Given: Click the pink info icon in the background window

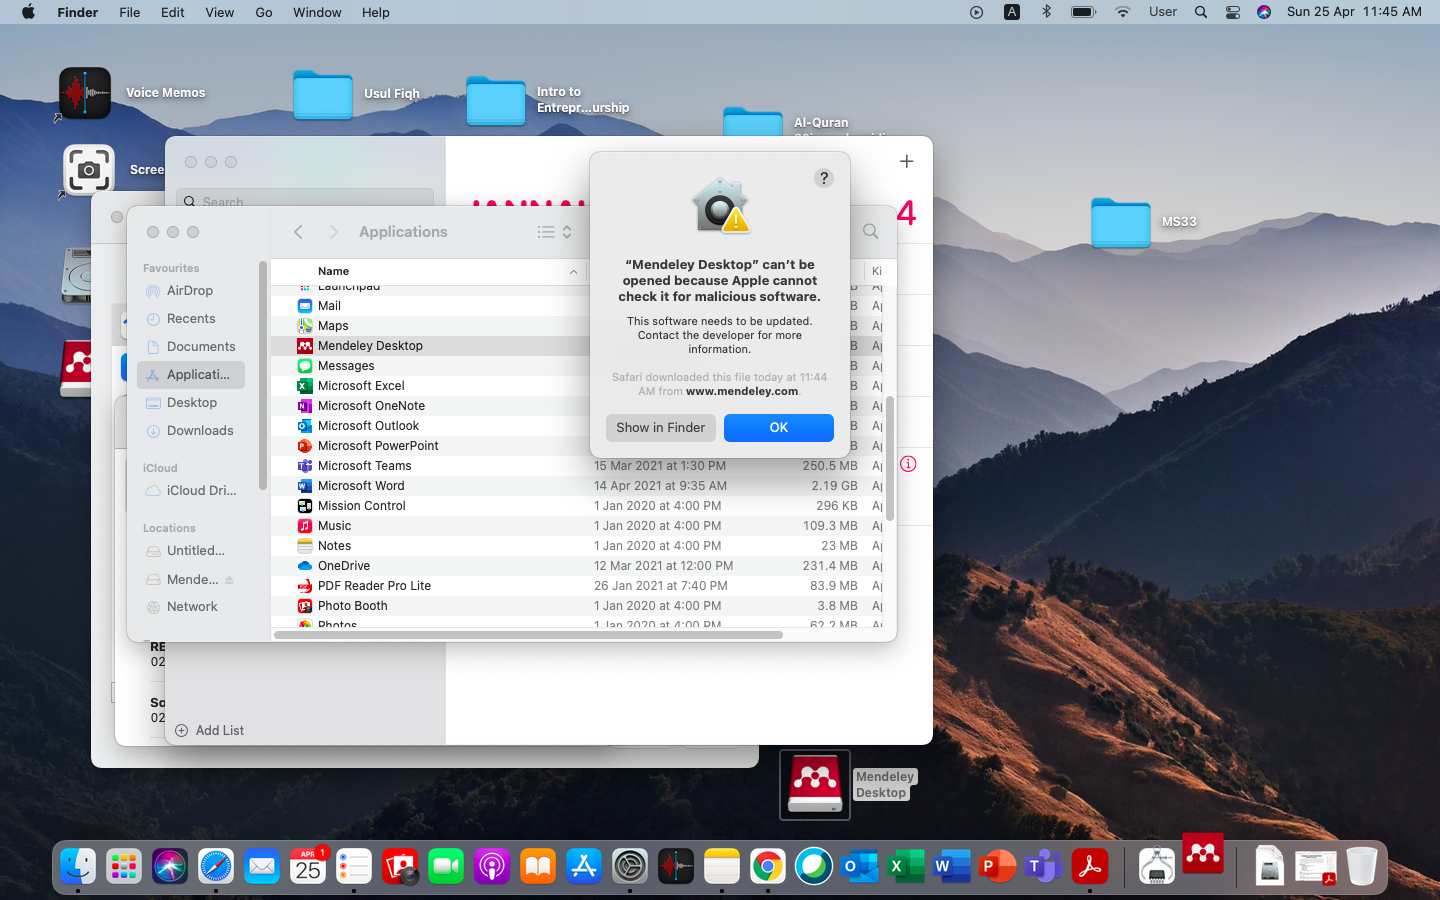Looking at the screenshot, I should pyautogui.click(x=908, y=464).
